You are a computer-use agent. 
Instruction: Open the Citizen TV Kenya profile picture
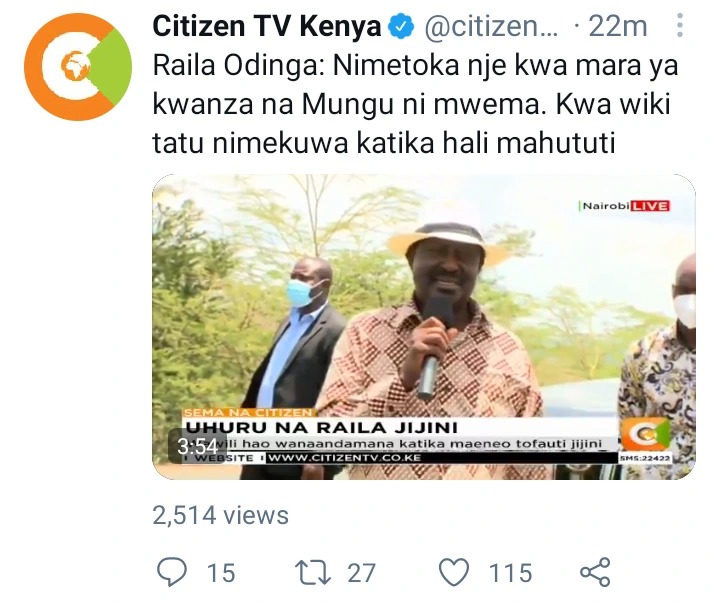[78, 67]
